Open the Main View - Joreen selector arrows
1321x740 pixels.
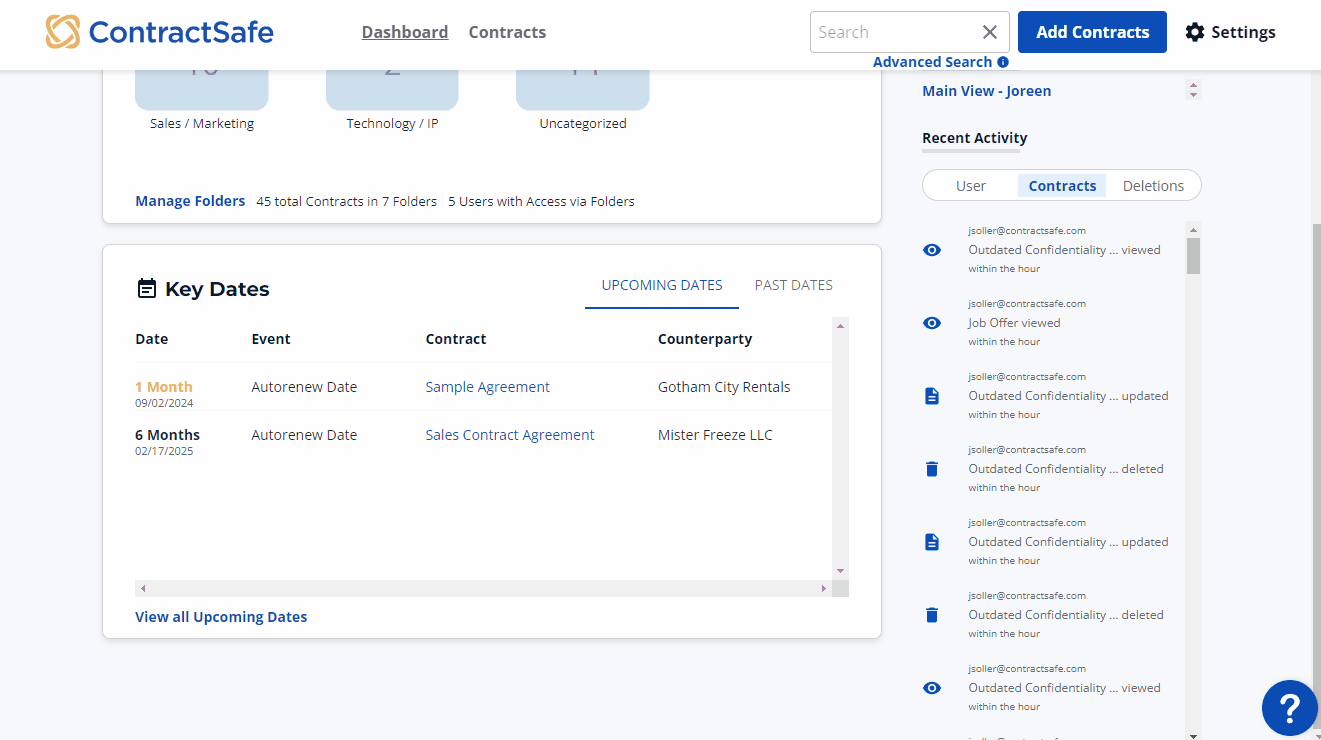point(1192,91)
